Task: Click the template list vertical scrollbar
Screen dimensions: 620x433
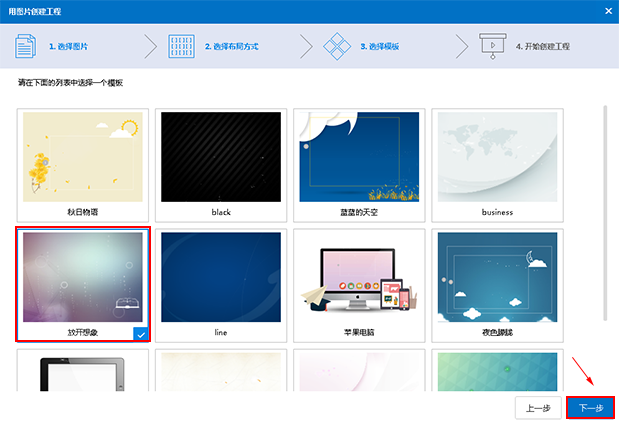Action: click(605, 213)
